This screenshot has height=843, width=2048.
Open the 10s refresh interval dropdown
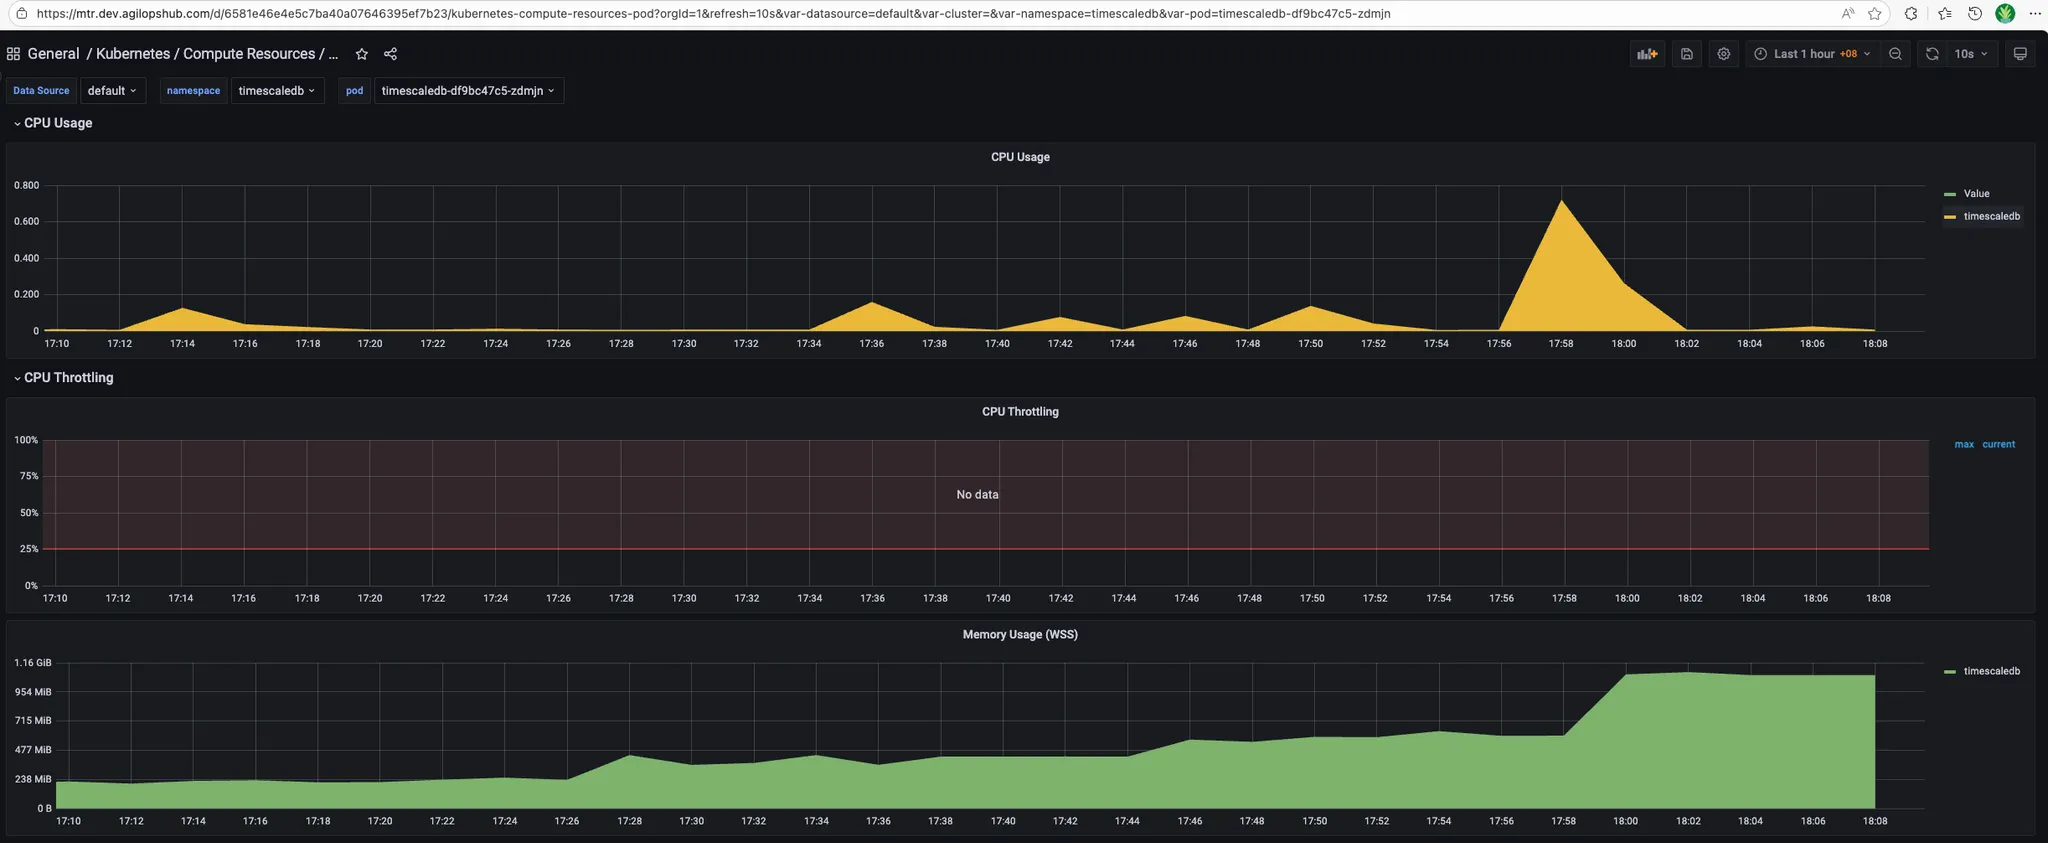[x=1971, y=54]
